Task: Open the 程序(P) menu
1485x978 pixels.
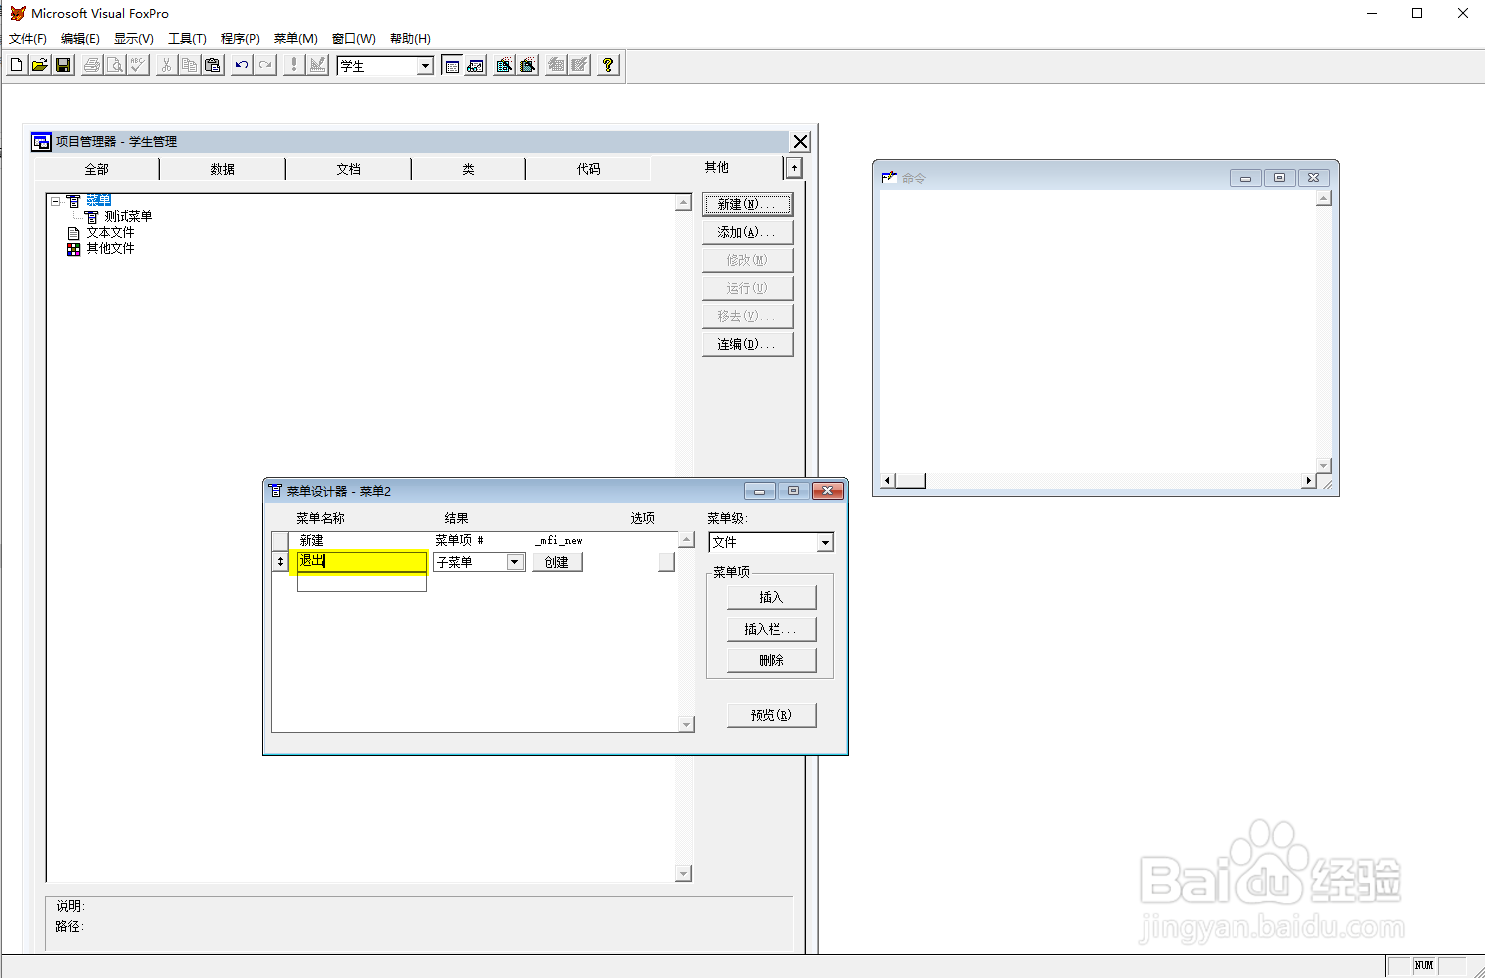Action: pyautogui.click(x=240, y=39)
